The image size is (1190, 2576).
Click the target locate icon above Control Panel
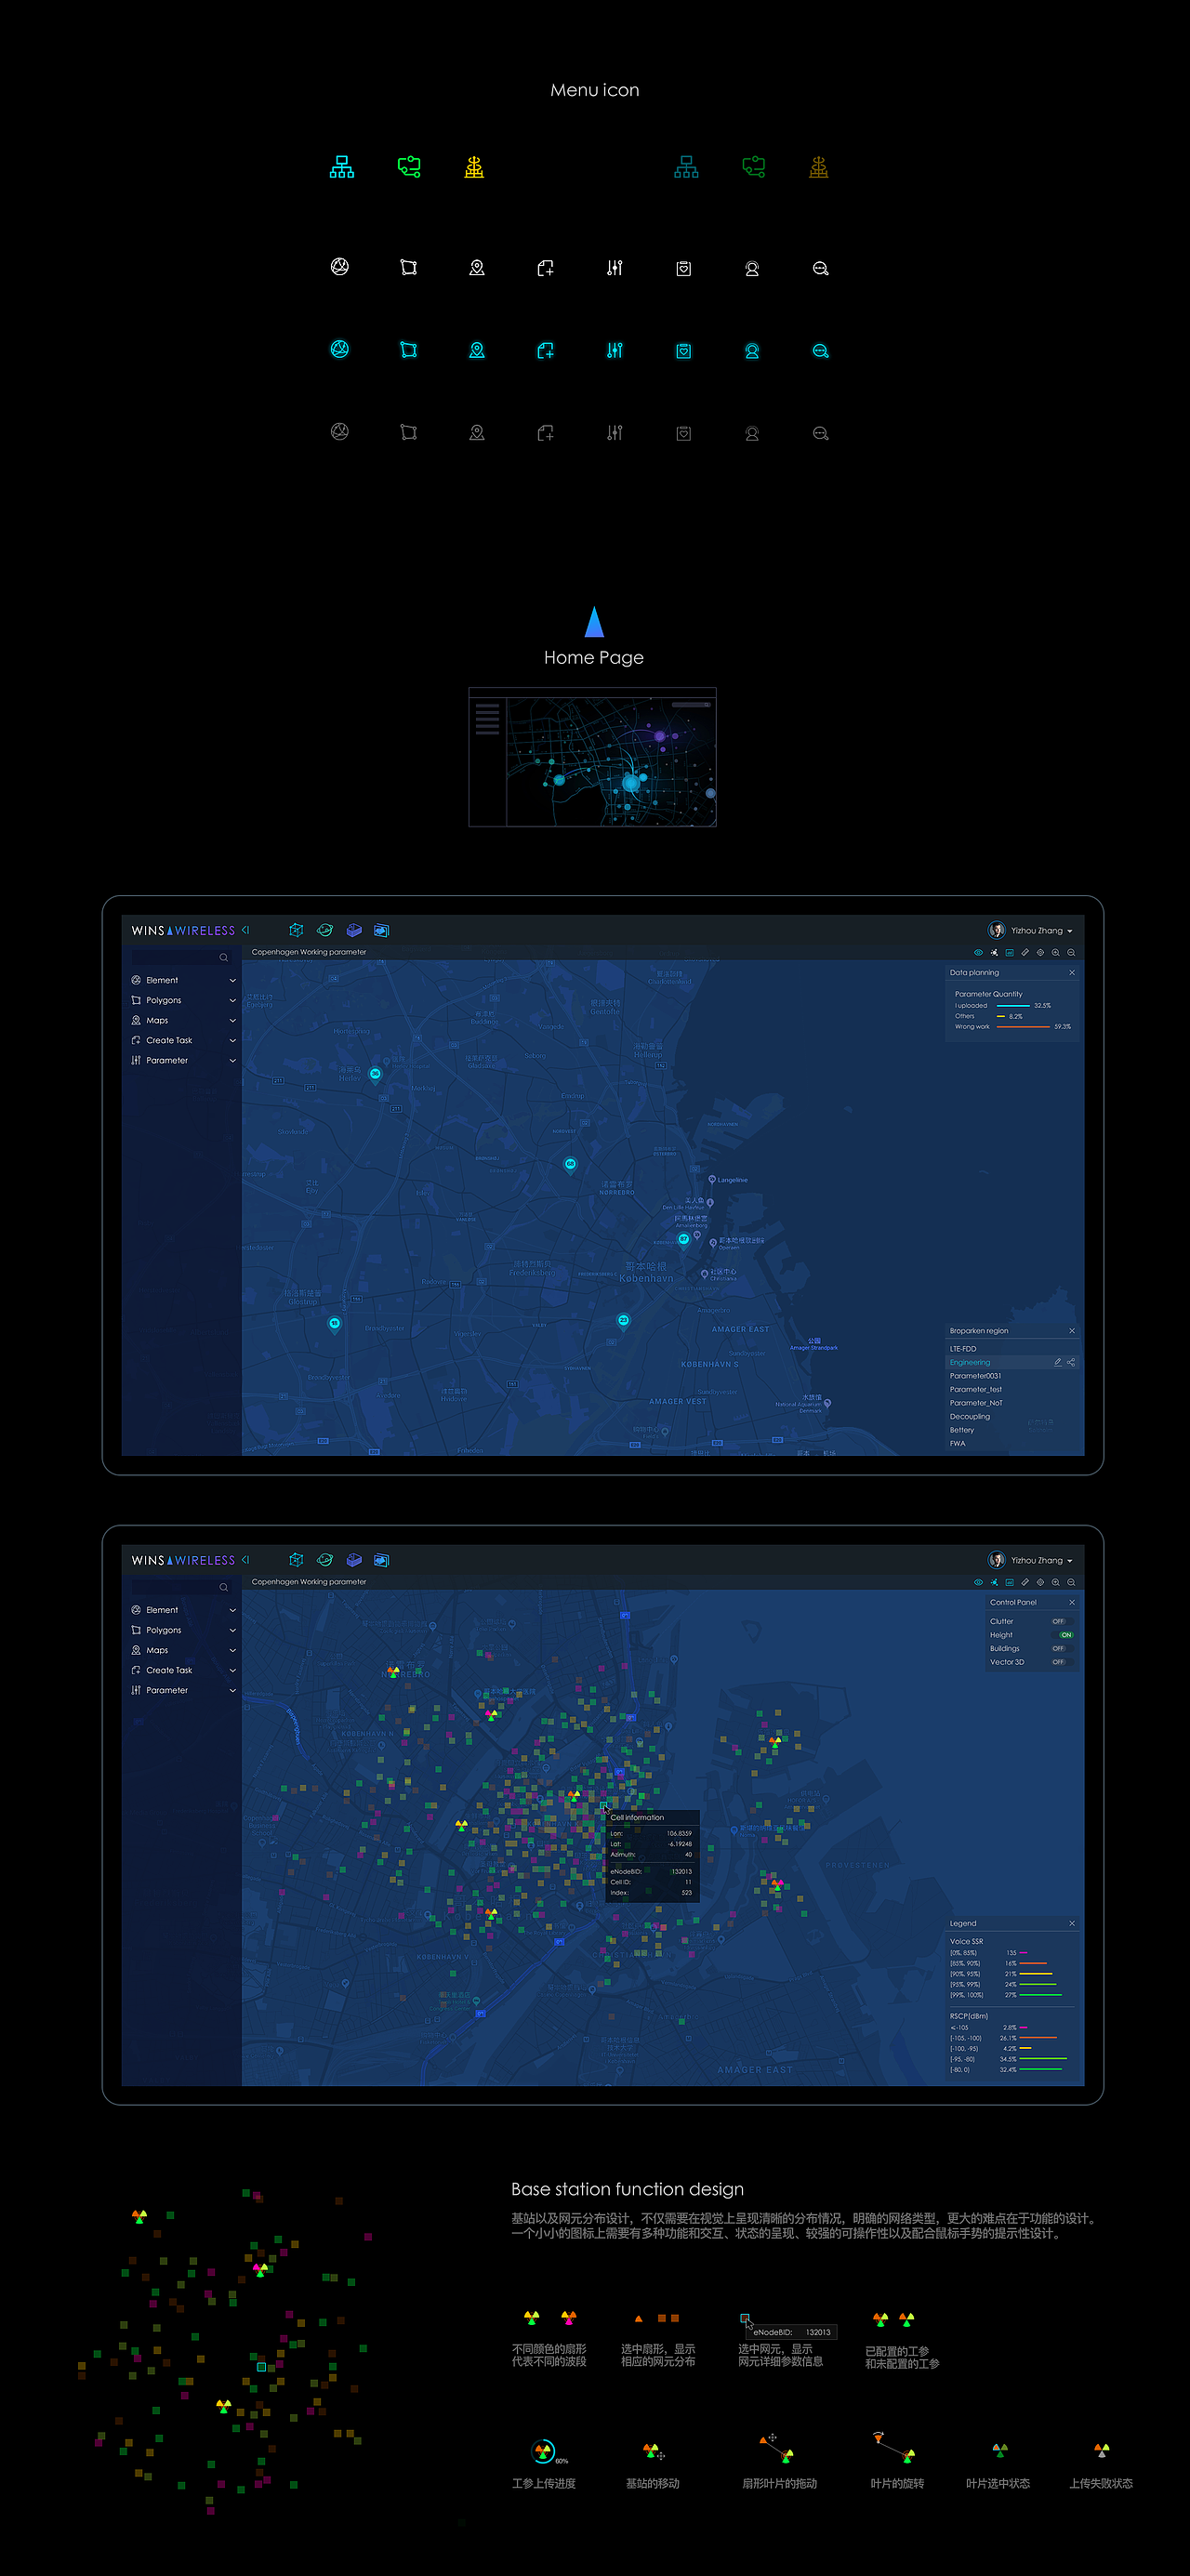pyautogui.click(x=1040, y=1582)
